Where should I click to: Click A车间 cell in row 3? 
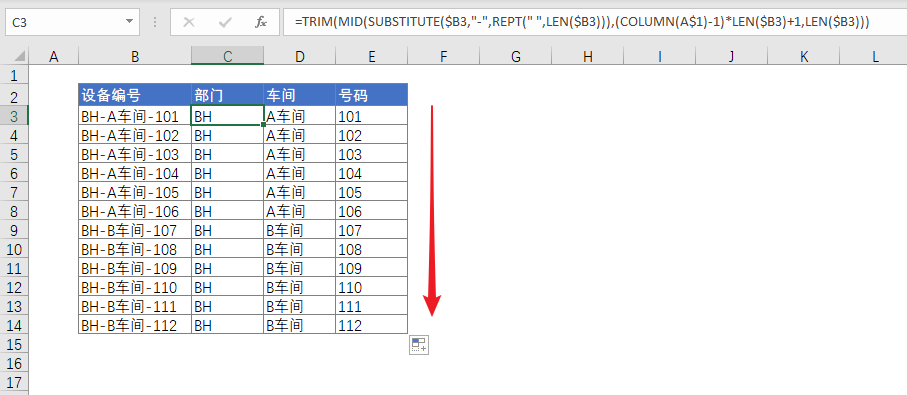(x=299, y=116)
